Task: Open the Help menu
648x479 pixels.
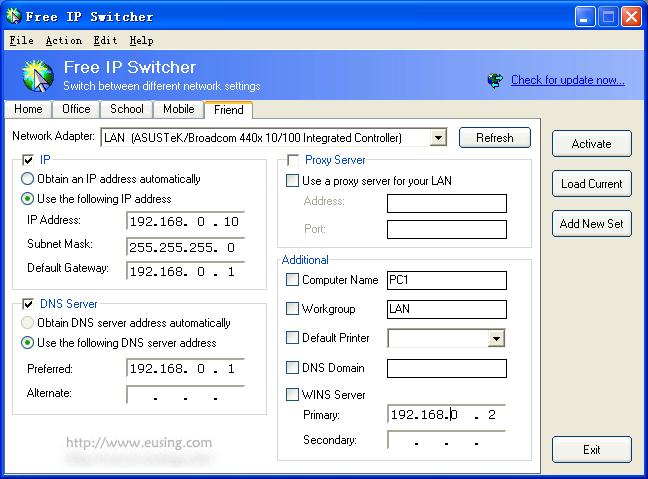Action: pyautogui.click(x=141, y=41)
